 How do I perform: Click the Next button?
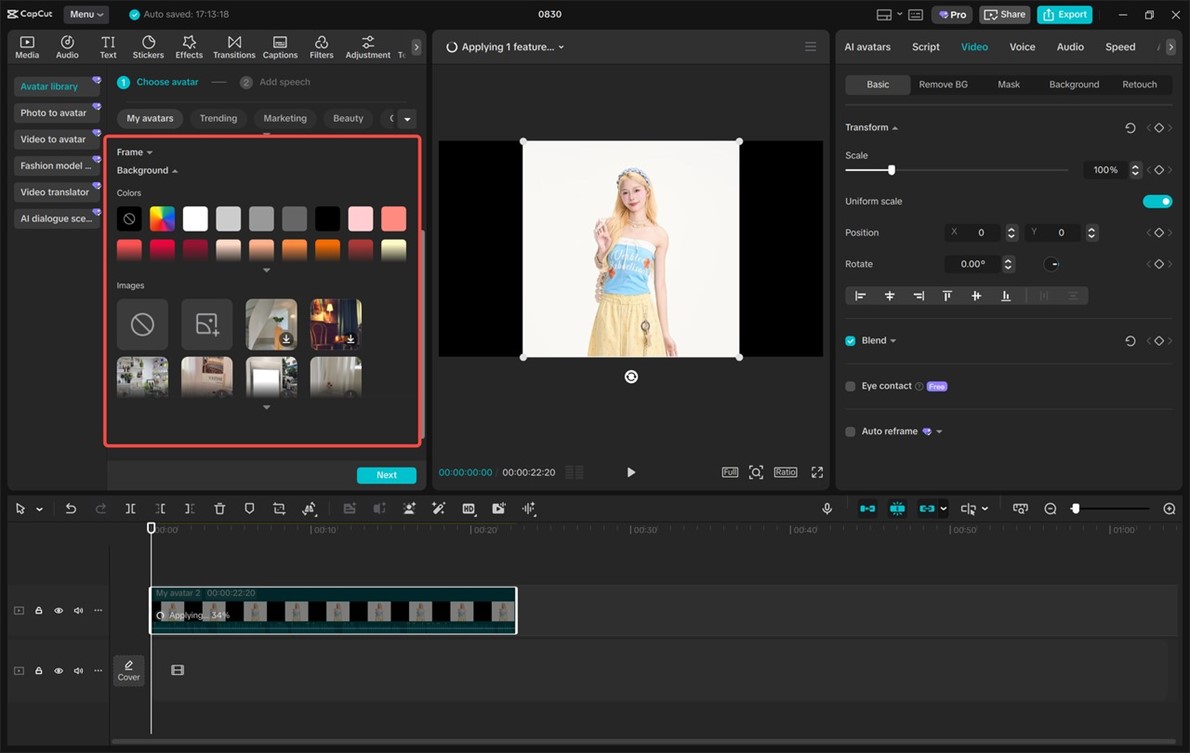click(386, 475)
